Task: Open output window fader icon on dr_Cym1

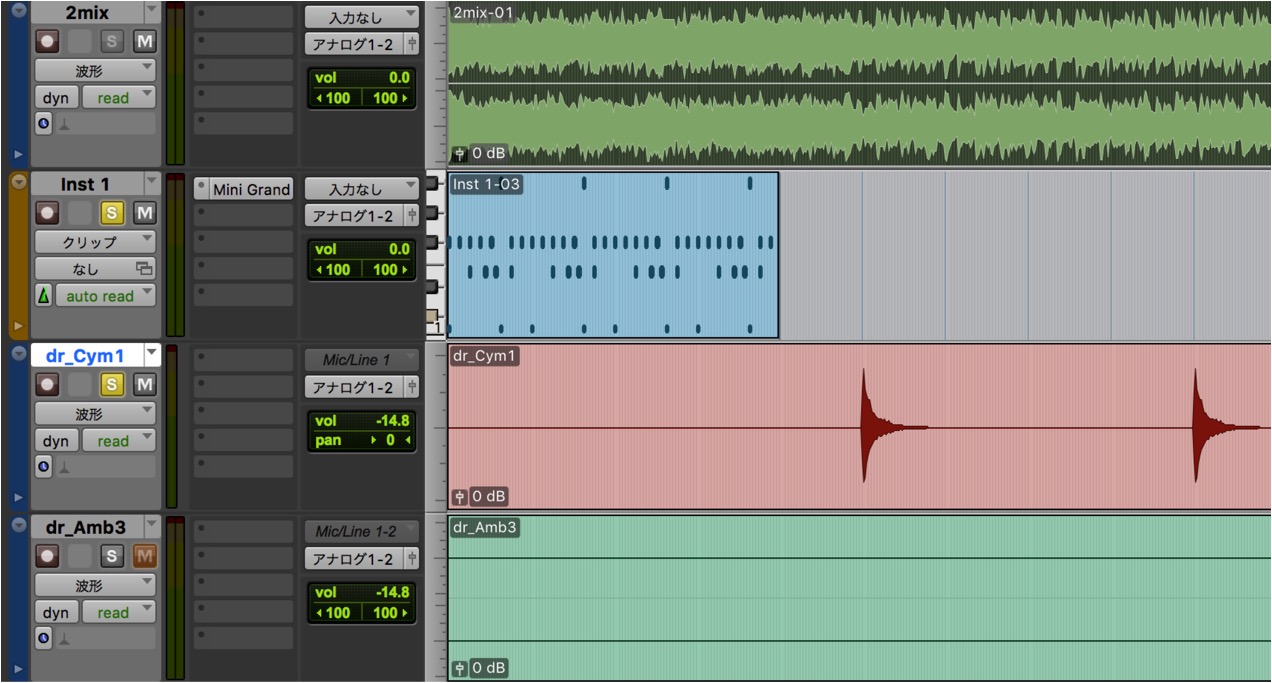Action: 412,388
